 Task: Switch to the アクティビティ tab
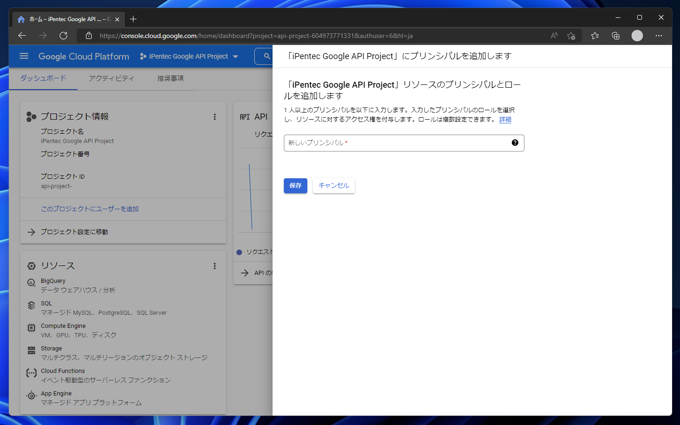(111, 78)
